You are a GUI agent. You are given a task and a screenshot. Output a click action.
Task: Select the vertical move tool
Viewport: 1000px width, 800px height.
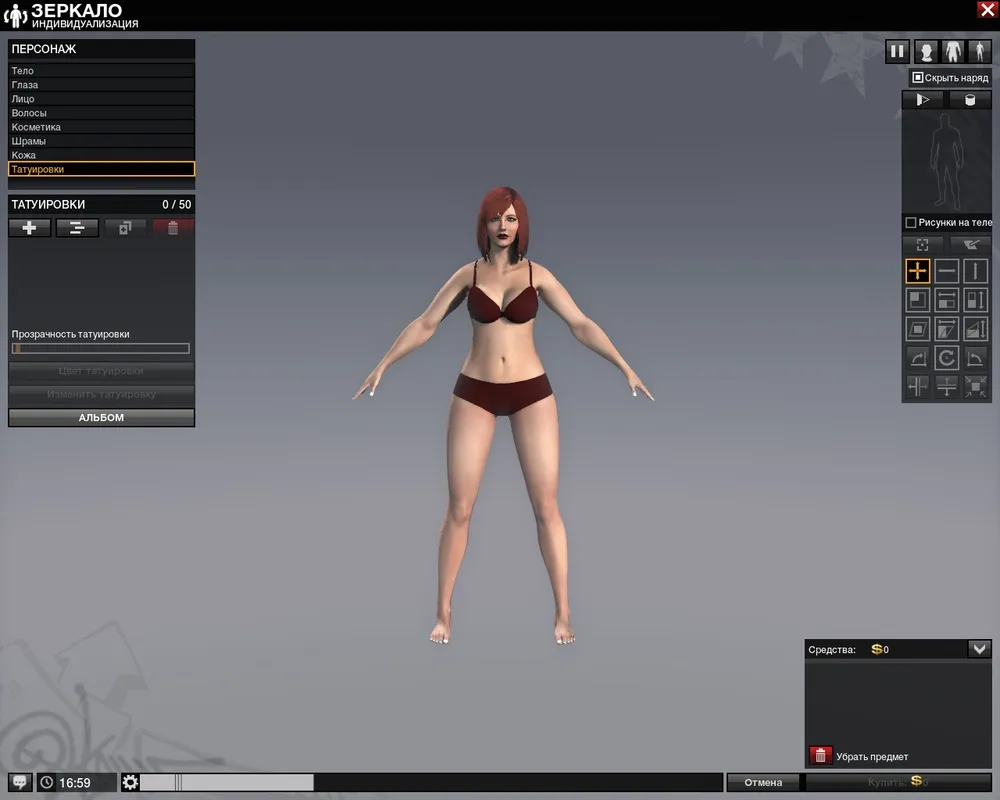coord(976,271)
